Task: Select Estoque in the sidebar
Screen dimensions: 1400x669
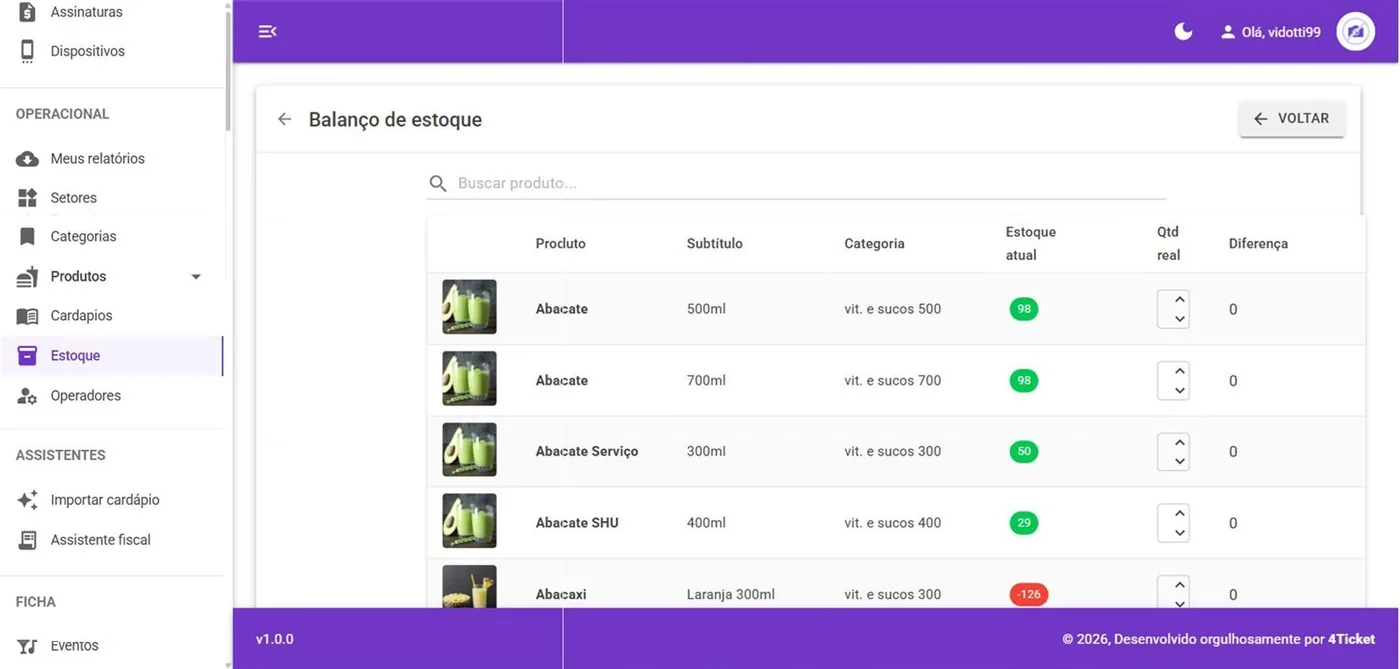Action: tap(112, 356)
